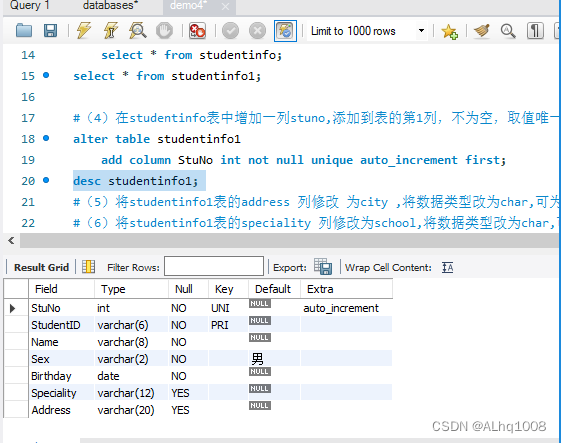Click the auto_increment Extra cell
The width and height of the screenshot is (561, 443).
point(346,308)
